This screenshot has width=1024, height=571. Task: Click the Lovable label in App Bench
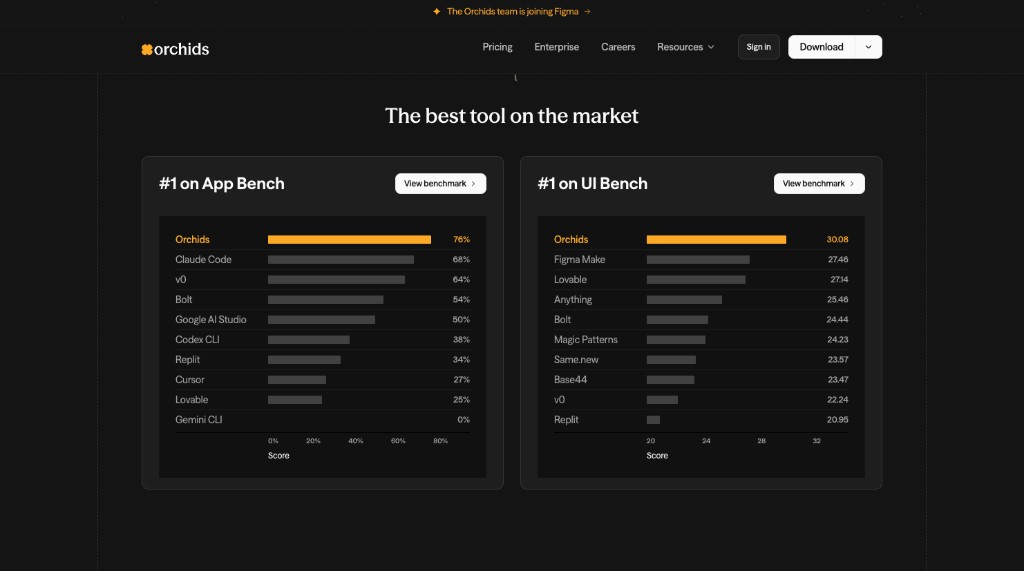click(x=191, y=400)
